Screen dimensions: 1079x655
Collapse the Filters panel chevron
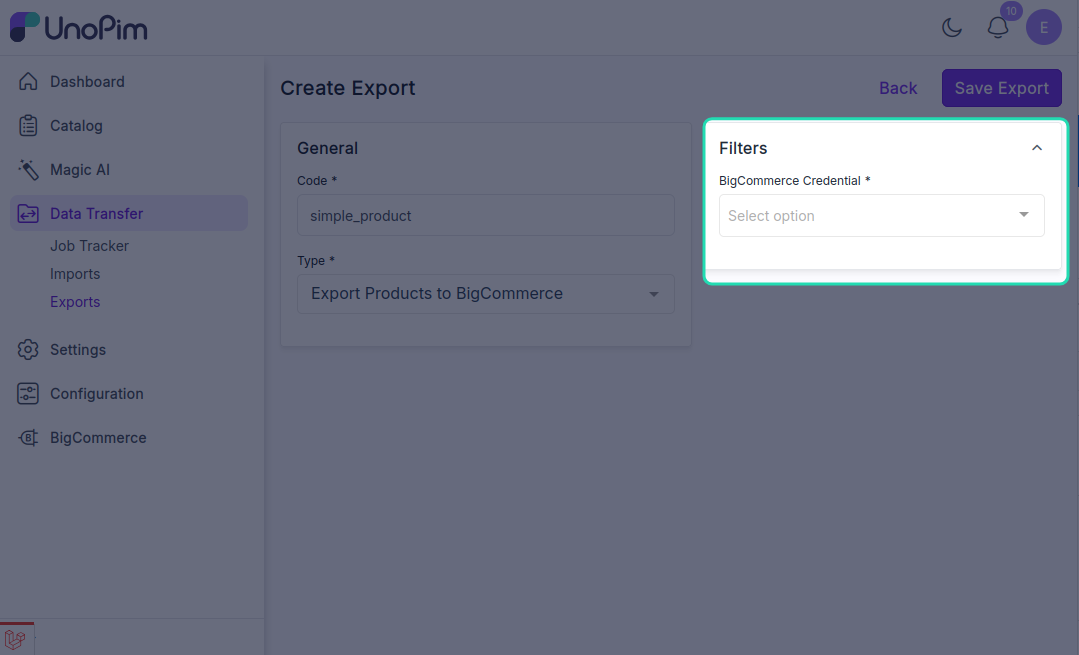[x=1037, y=148]
